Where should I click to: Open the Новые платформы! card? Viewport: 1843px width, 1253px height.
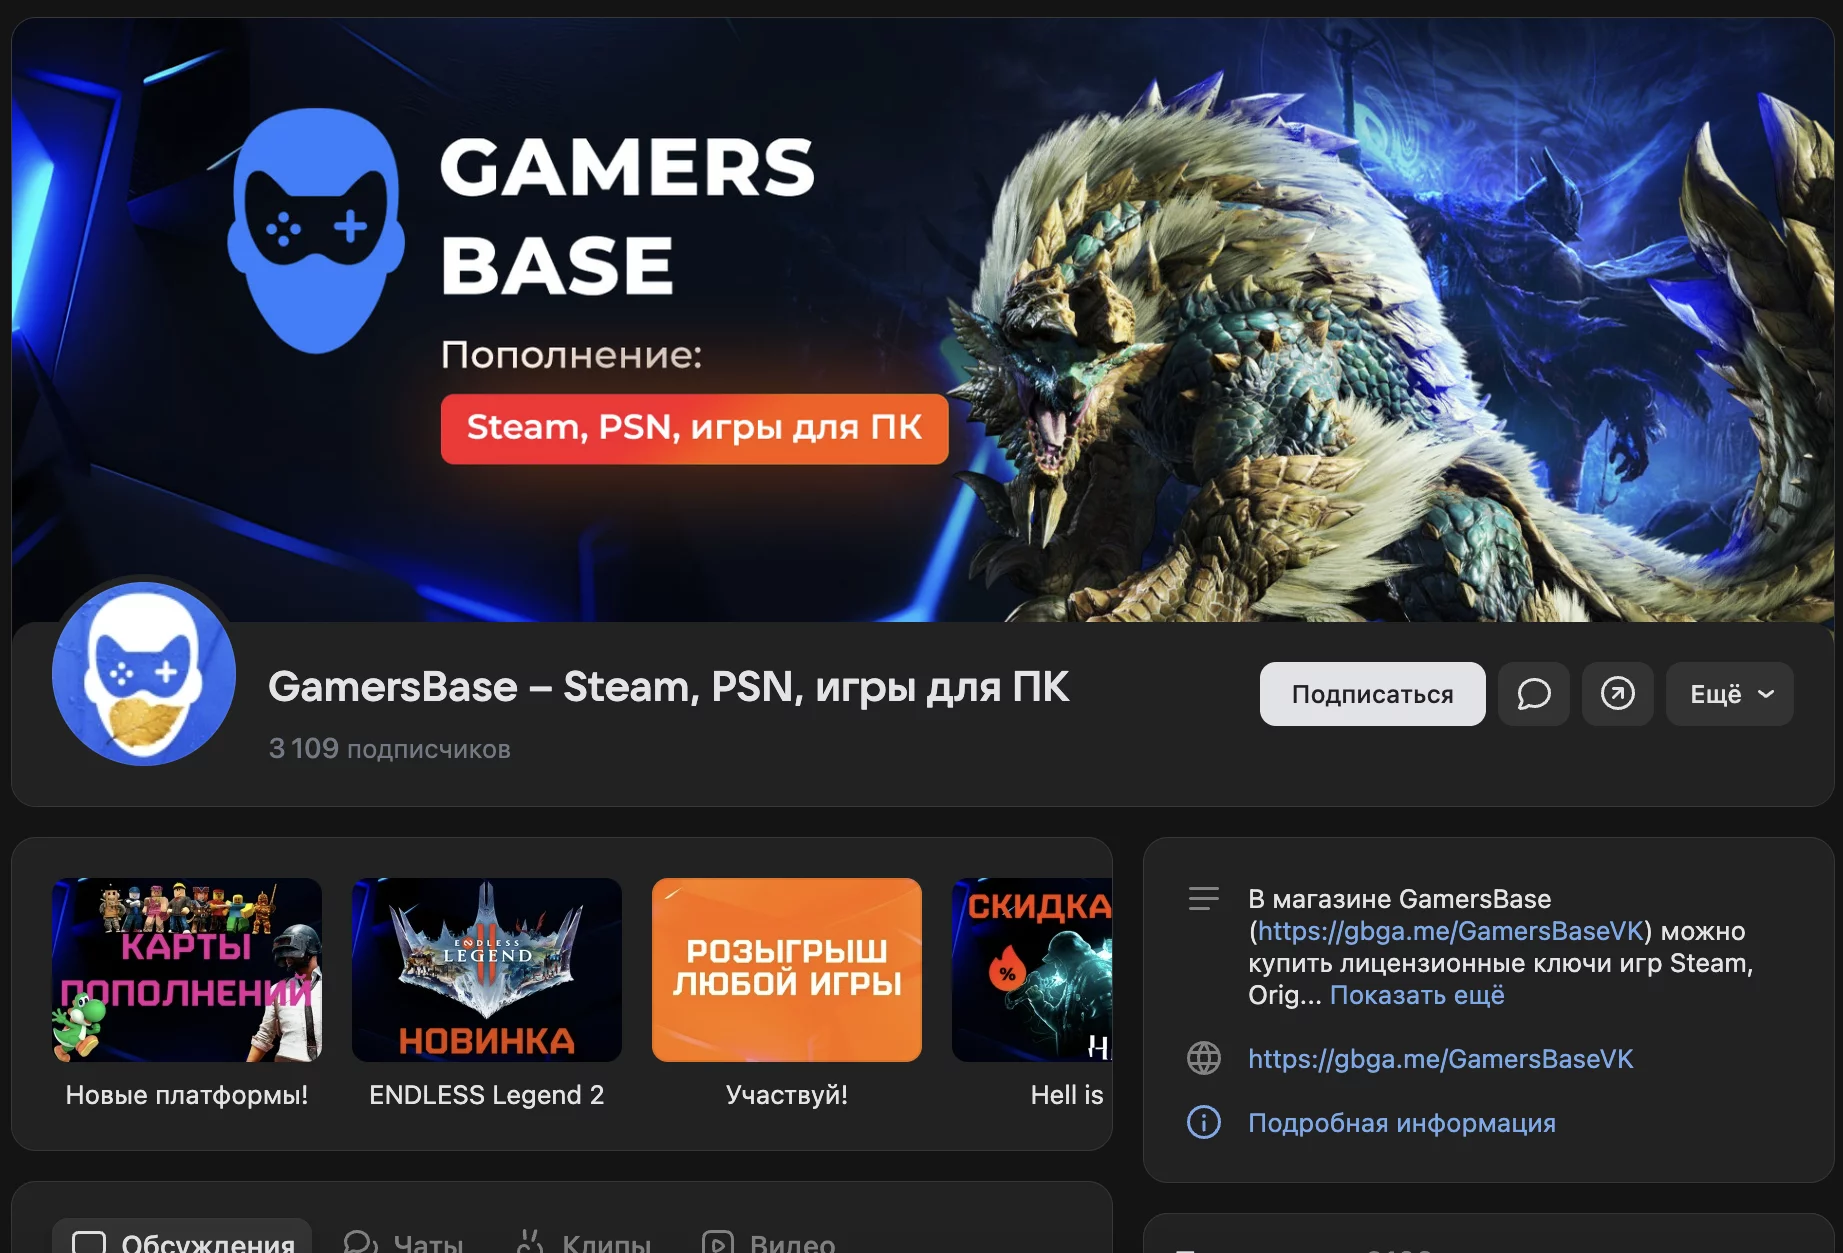click(187, 993)
